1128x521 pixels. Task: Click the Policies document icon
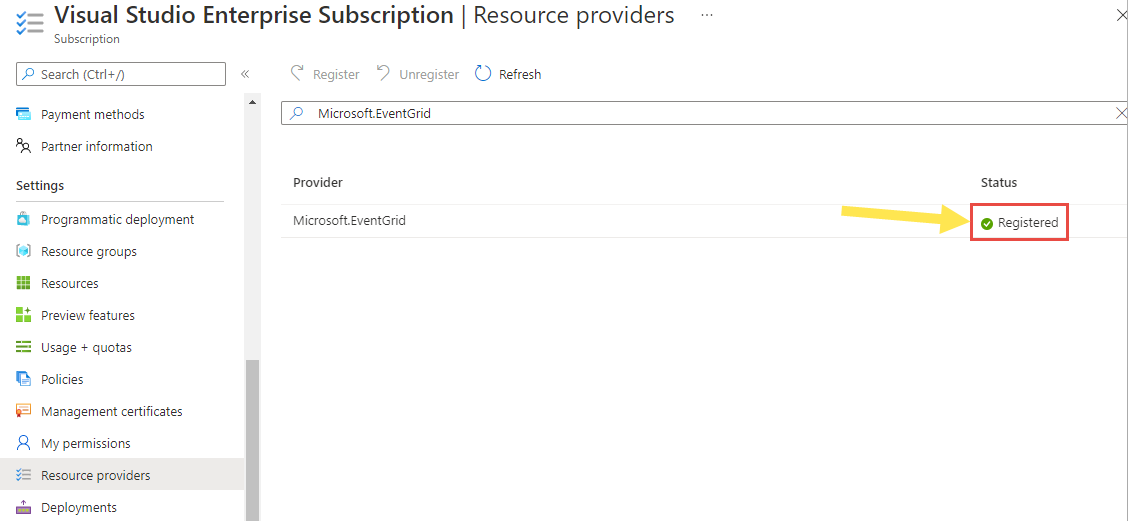click(24, 379)
